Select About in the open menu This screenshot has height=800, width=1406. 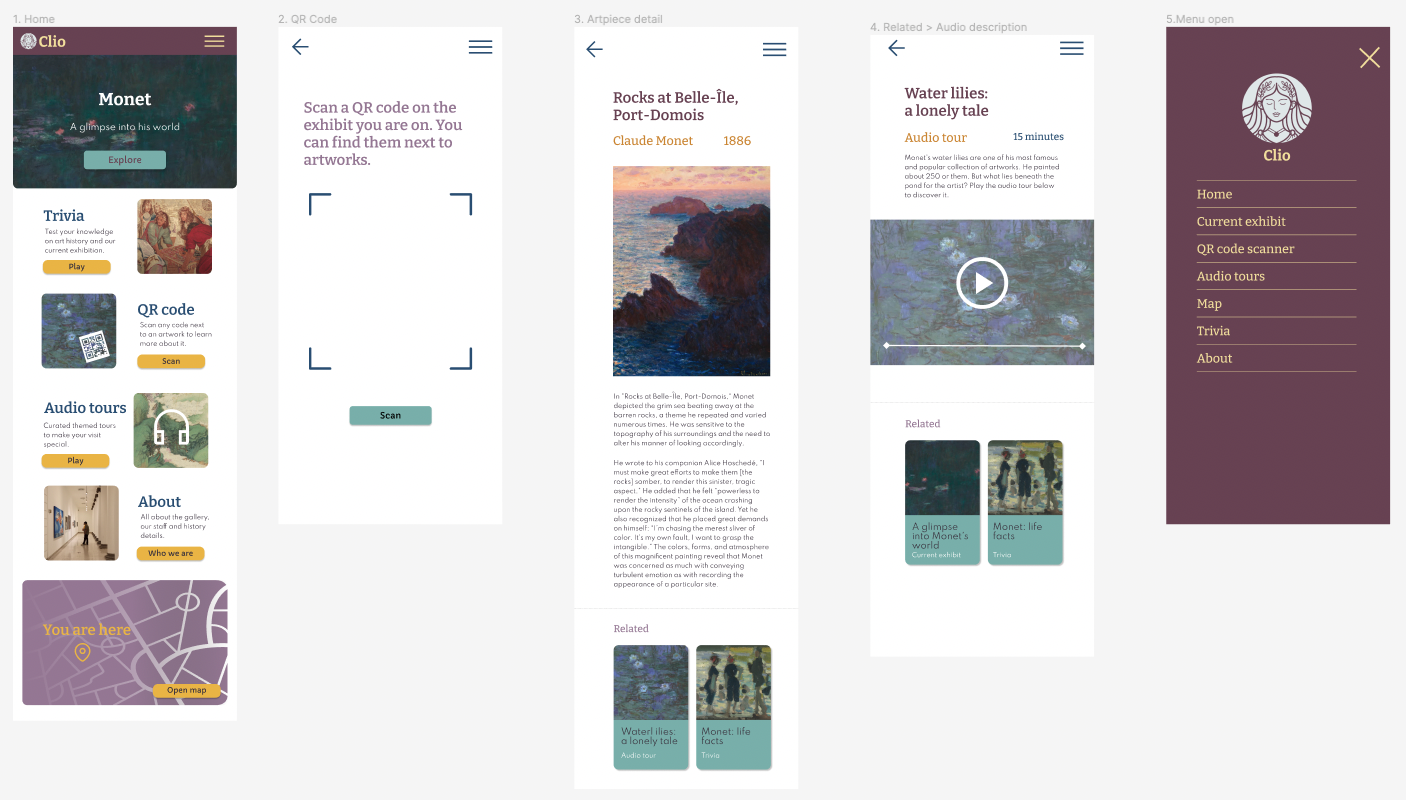1276,358
